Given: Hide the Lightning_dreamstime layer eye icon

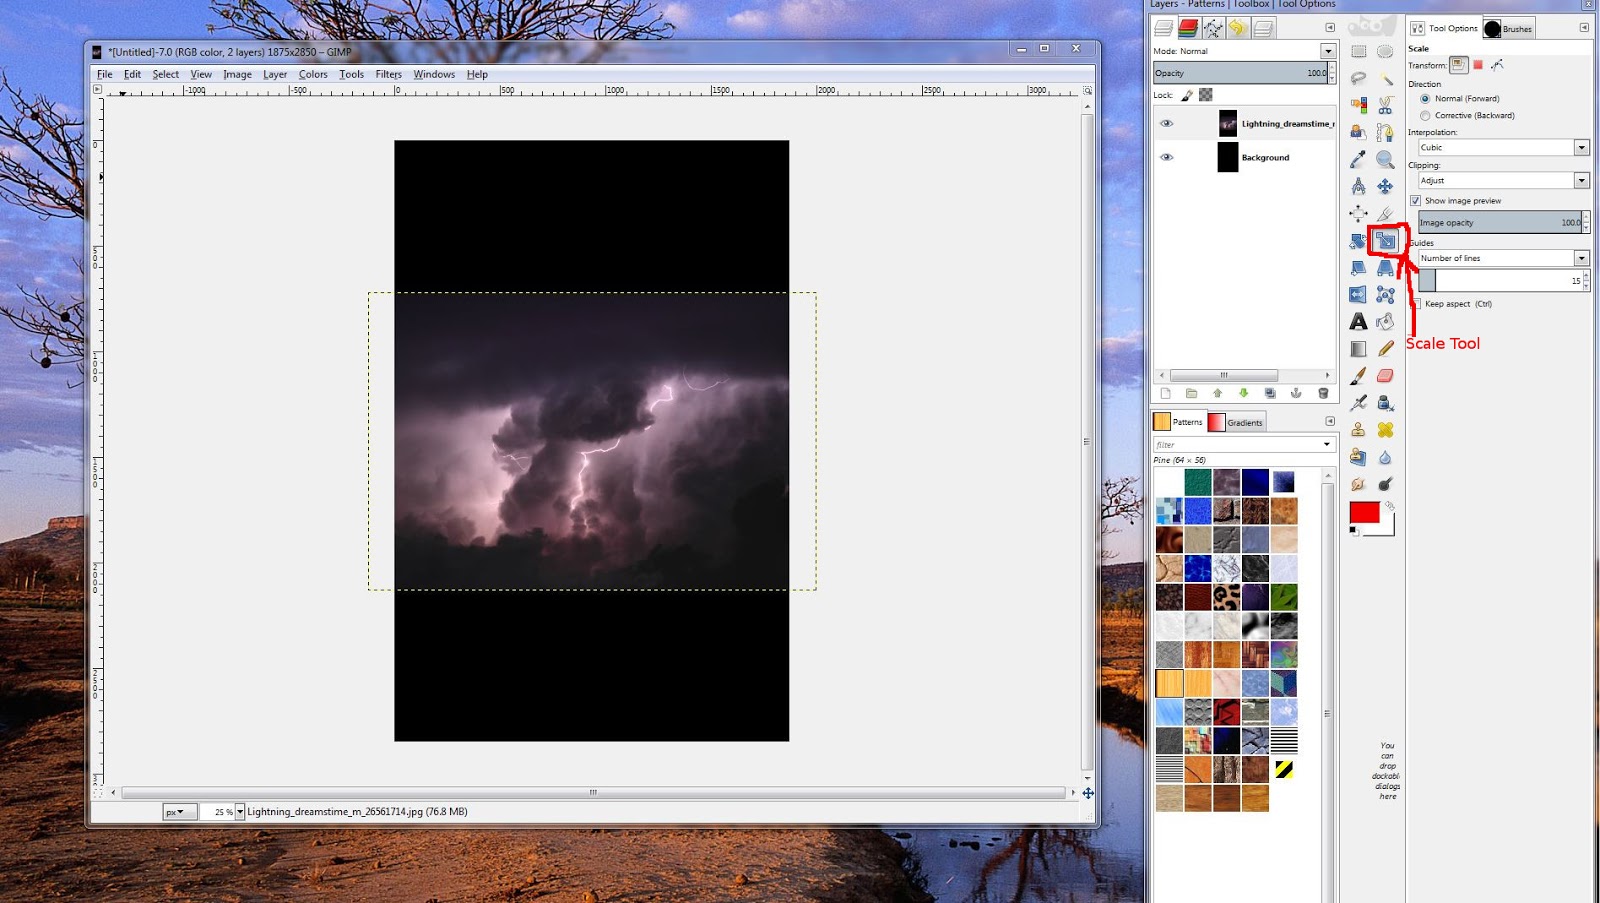Looking at the screenshot, I should pos(1166,123).
